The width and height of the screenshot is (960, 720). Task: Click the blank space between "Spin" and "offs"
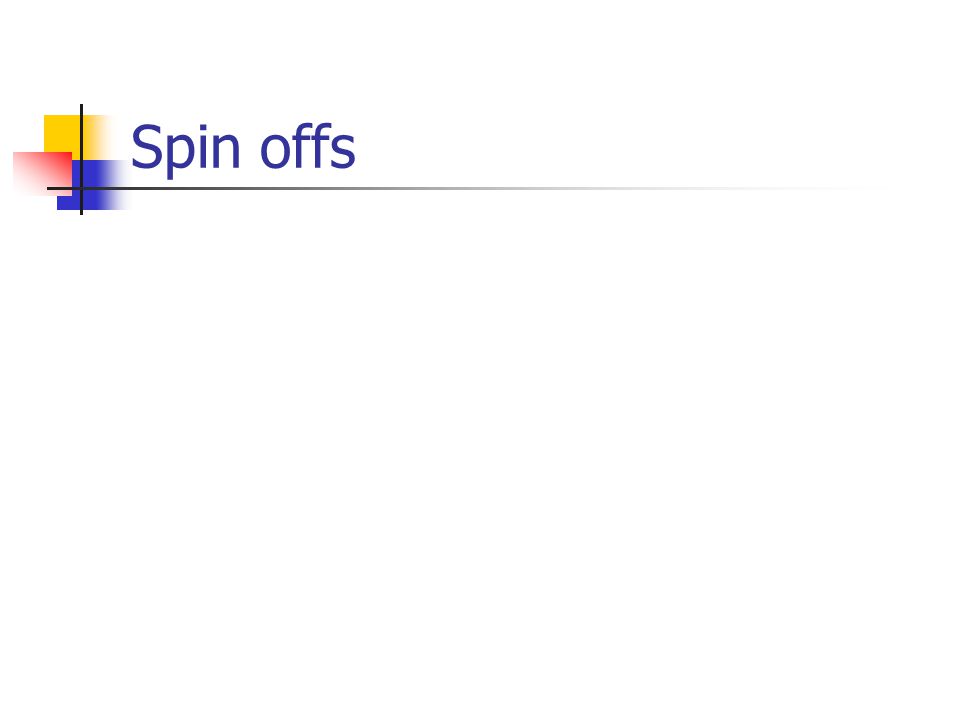tap(250, 150)
